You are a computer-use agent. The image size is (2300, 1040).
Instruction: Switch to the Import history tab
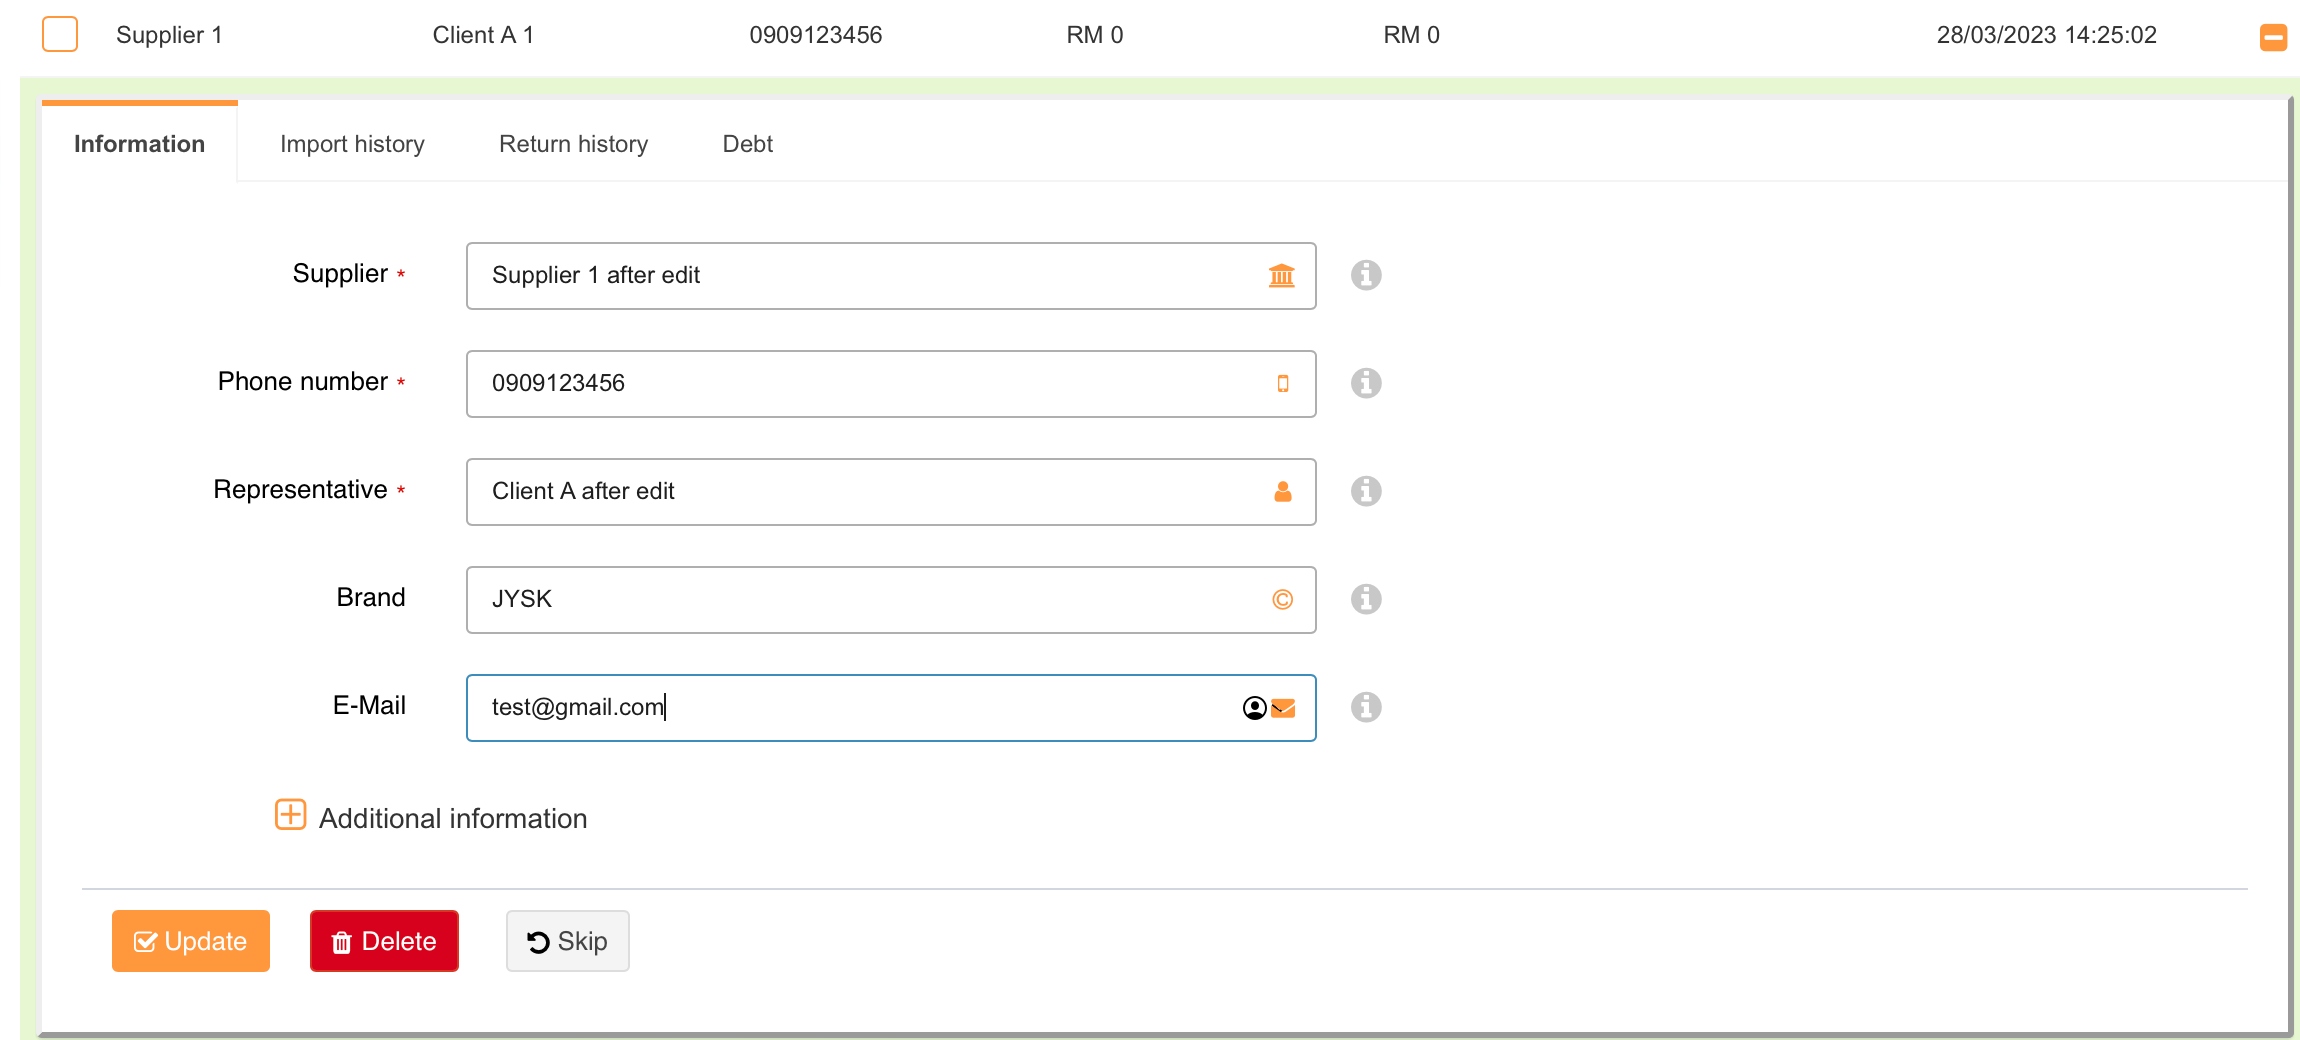[x=352, y=144]
